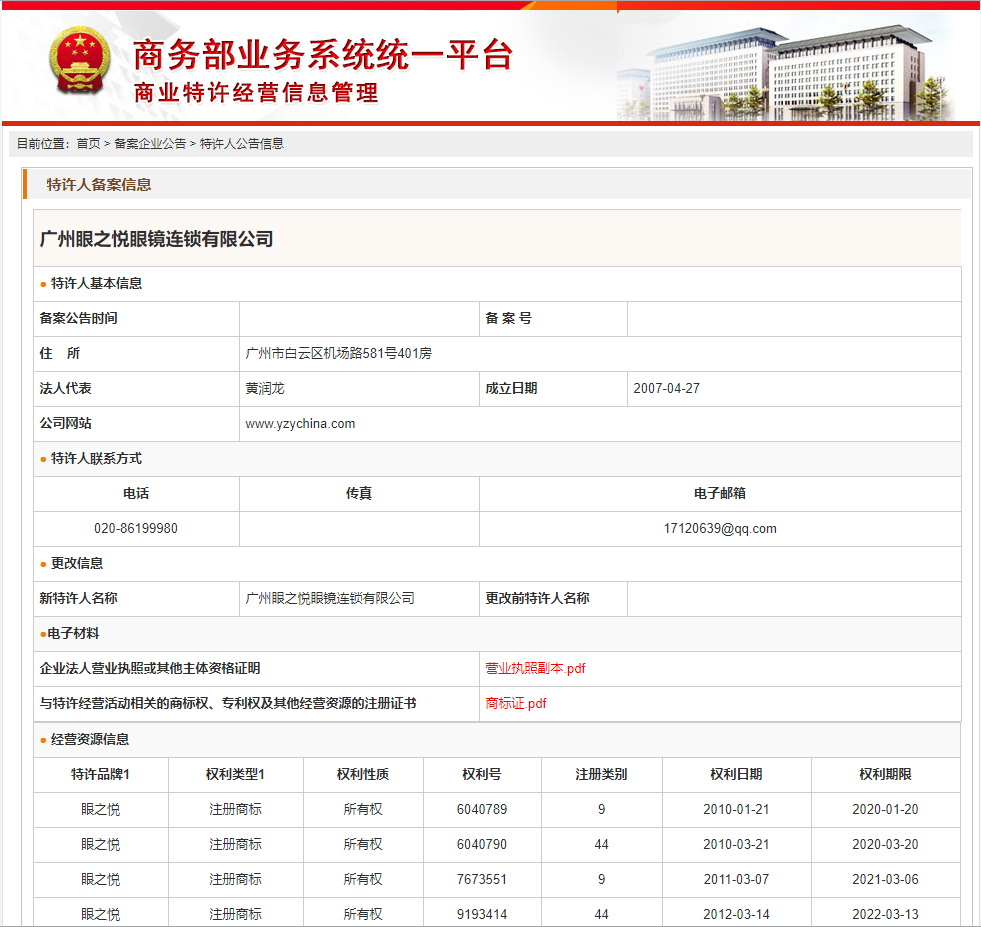Screen dimensions: 981x927
Task: Select trademark number 9193414
Action: 482,914
